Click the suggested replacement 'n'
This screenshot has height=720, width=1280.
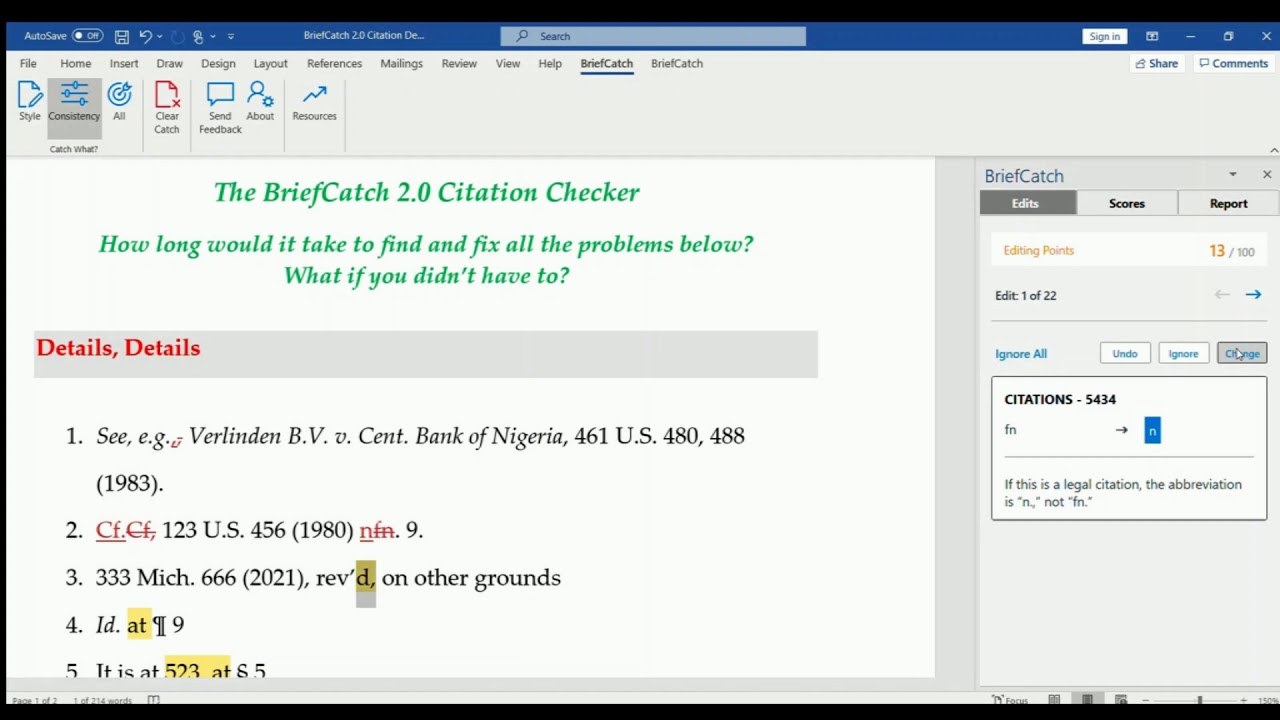pos(1152,431)
